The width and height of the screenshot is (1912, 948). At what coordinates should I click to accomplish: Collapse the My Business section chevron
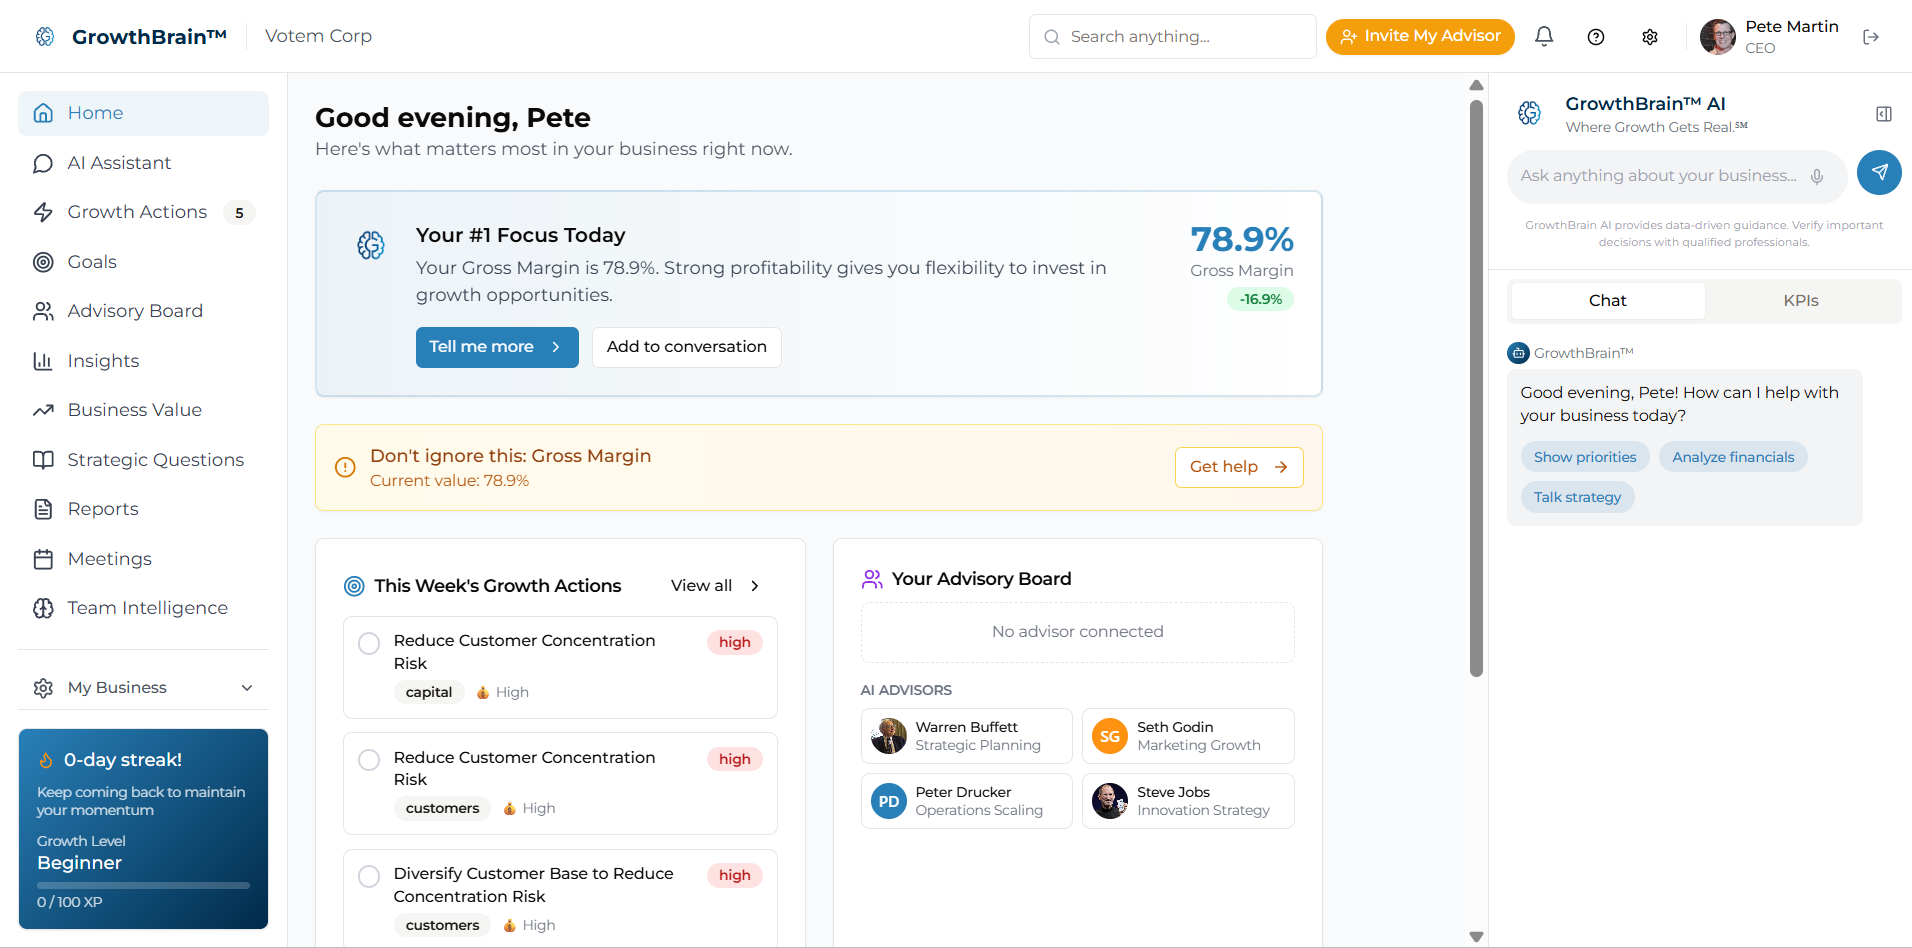click(x=246, y=688)
